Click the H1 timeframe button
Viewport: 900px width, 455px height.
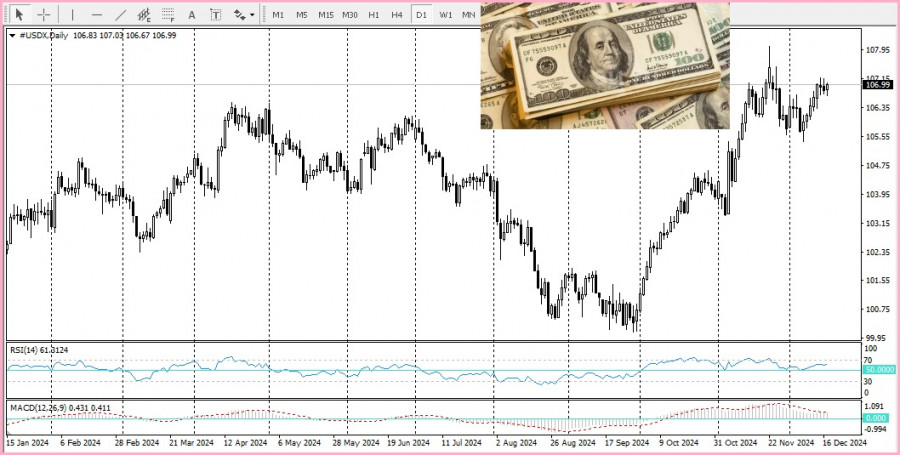pos(373,15)
